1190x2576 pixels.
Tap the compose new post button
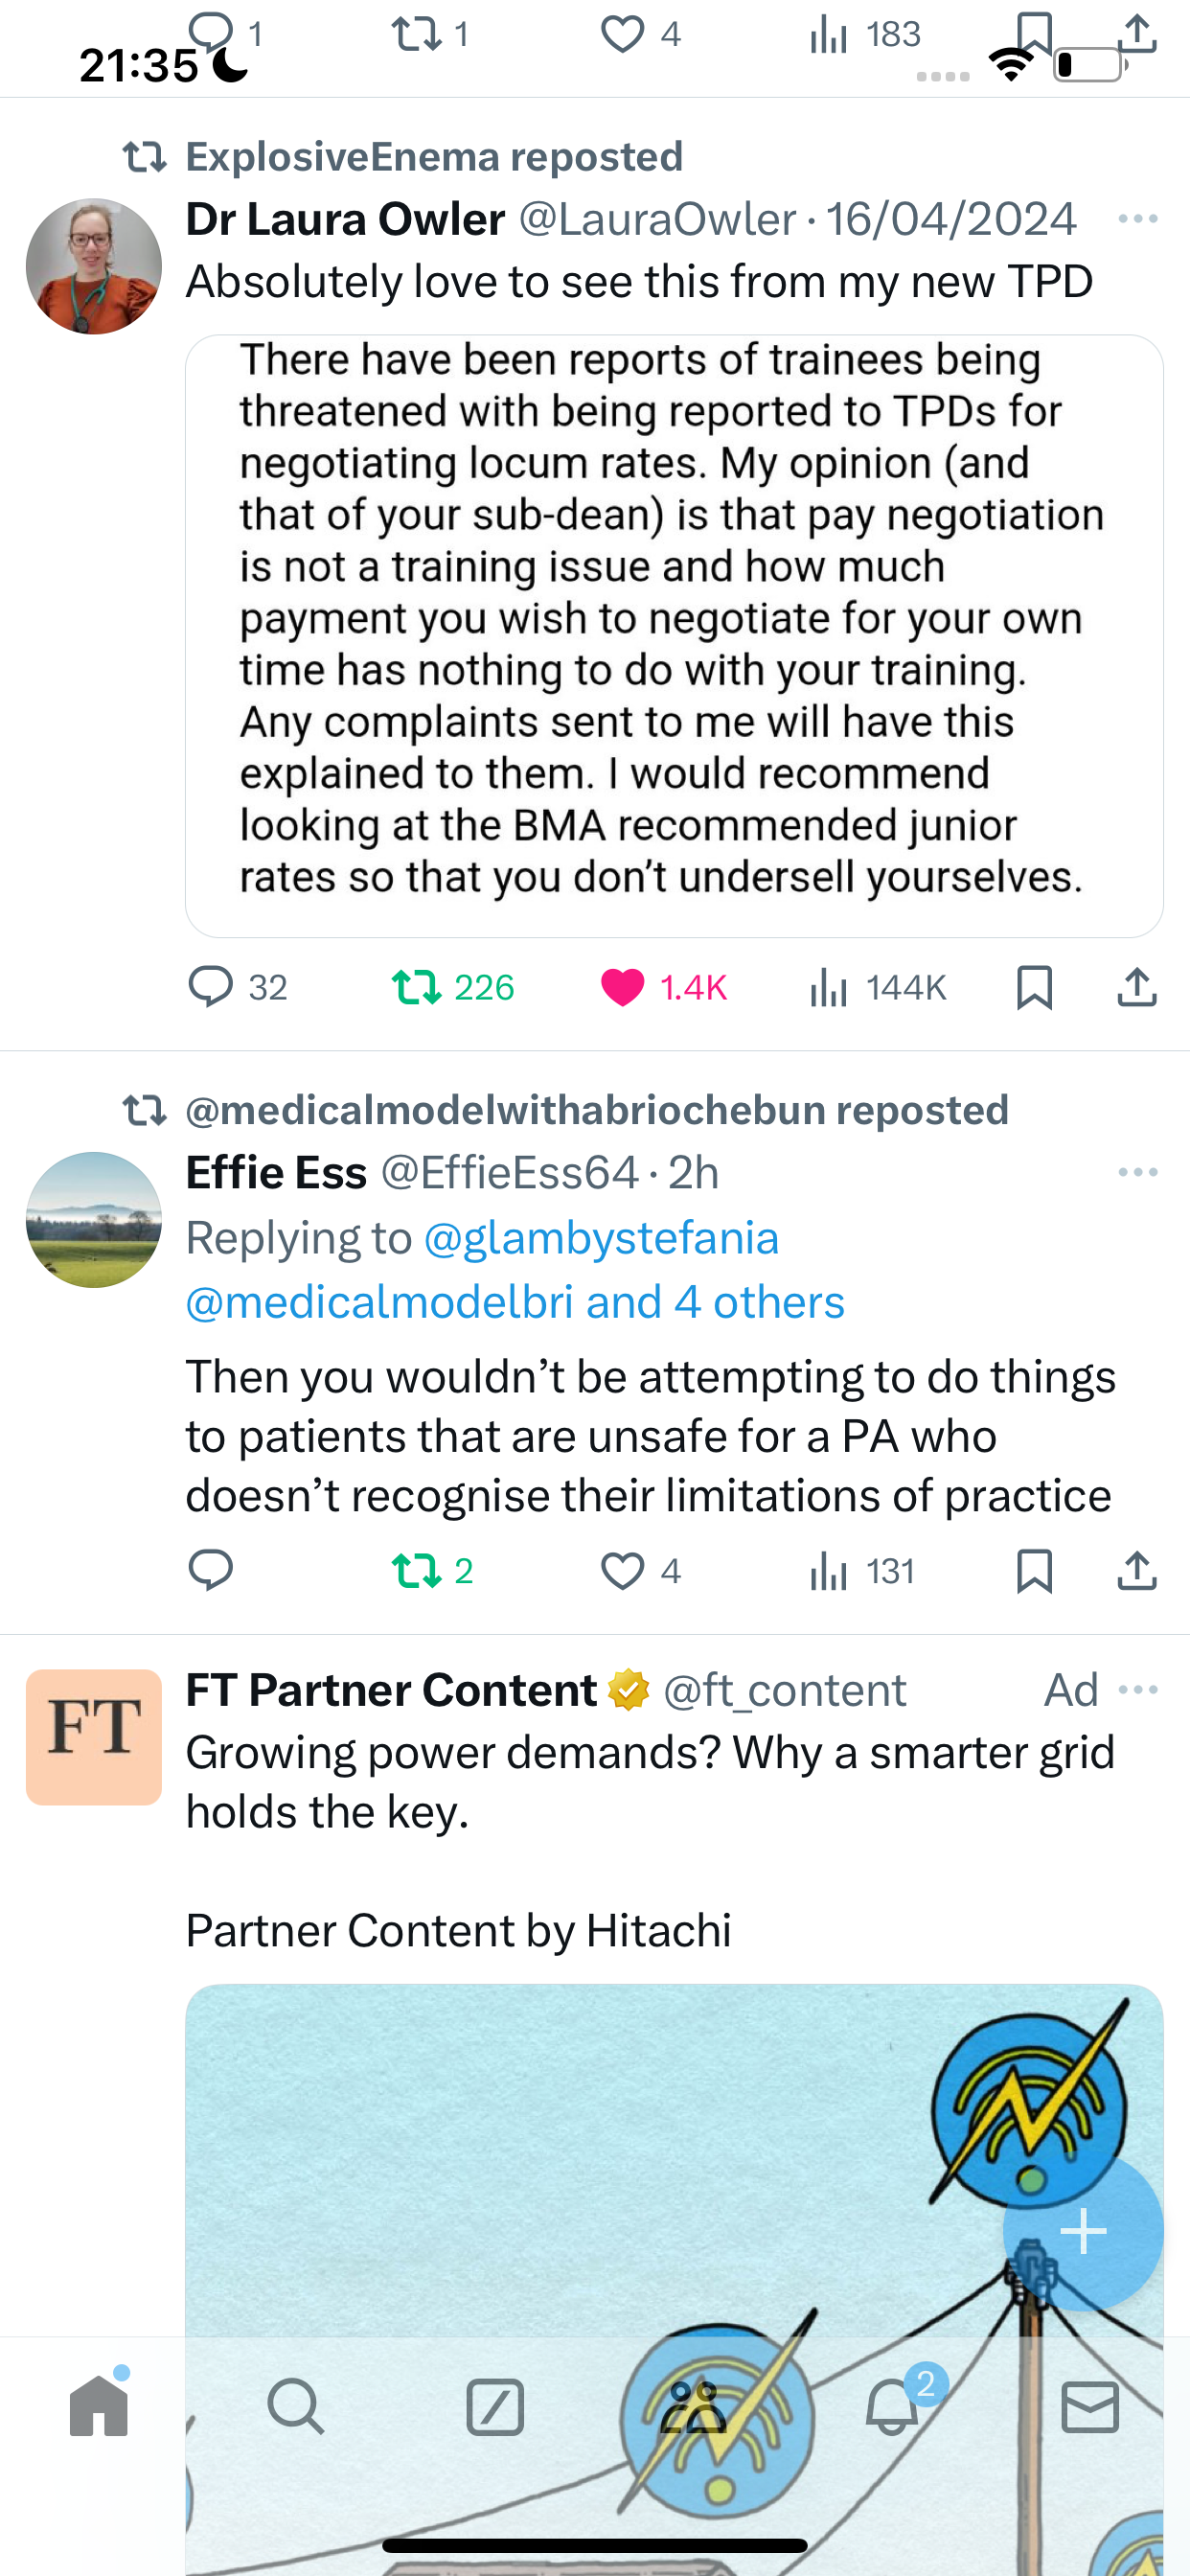coord(1083,2232)
